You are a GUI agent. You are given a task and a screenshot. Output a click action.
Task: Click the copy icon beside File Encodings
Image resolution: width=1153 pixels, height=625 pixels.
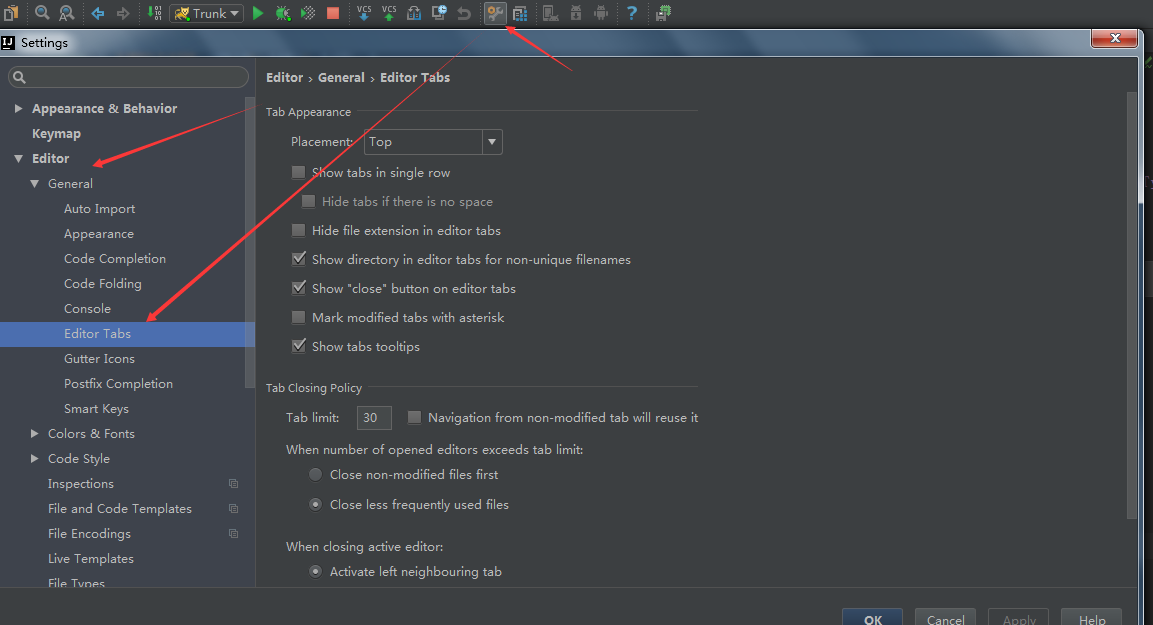click(x=233, y=534)
